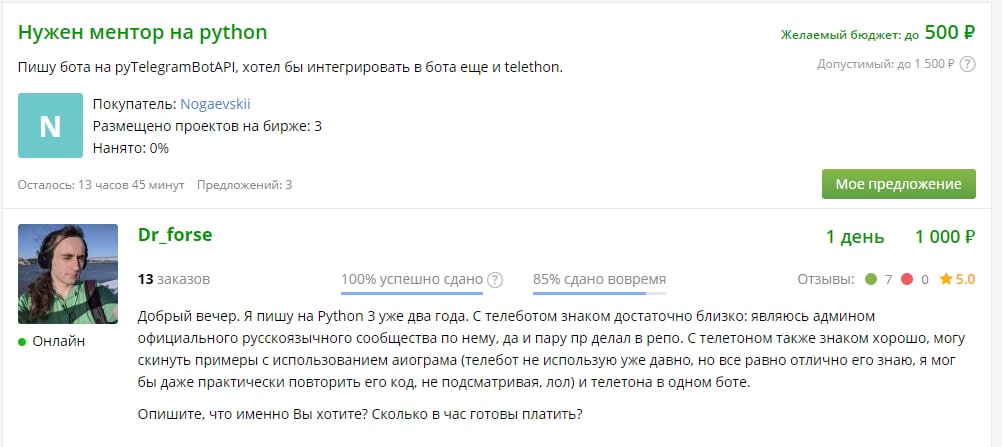Click the help icon beside allowed budget
This screenshot has height=447, width=1002.
click(967, 65)
